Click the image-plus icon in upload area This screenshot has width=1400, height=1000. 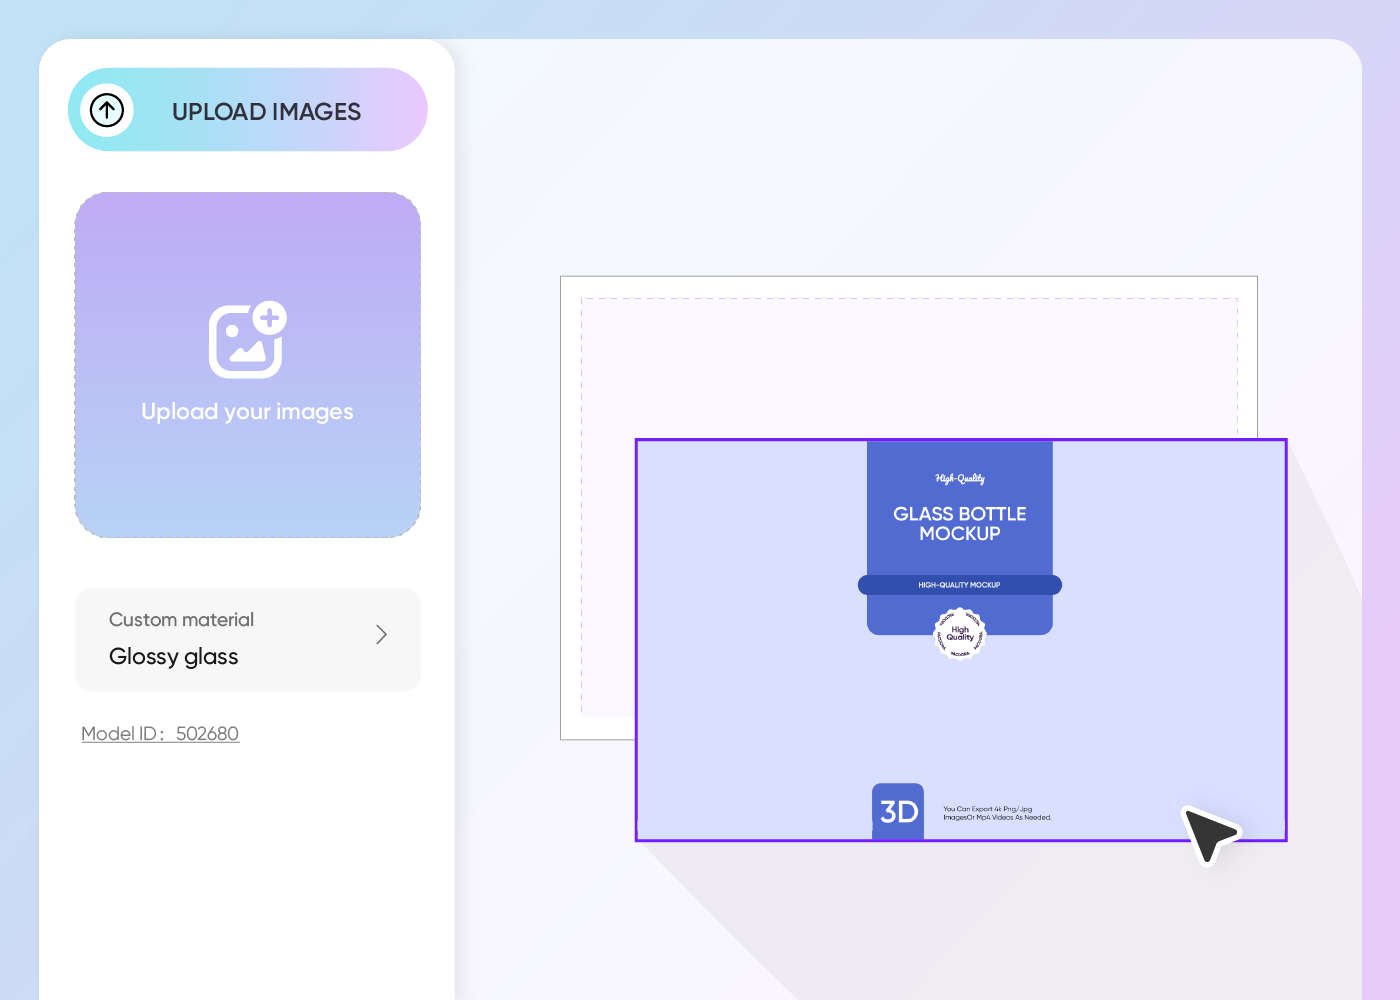coord(247,340)
